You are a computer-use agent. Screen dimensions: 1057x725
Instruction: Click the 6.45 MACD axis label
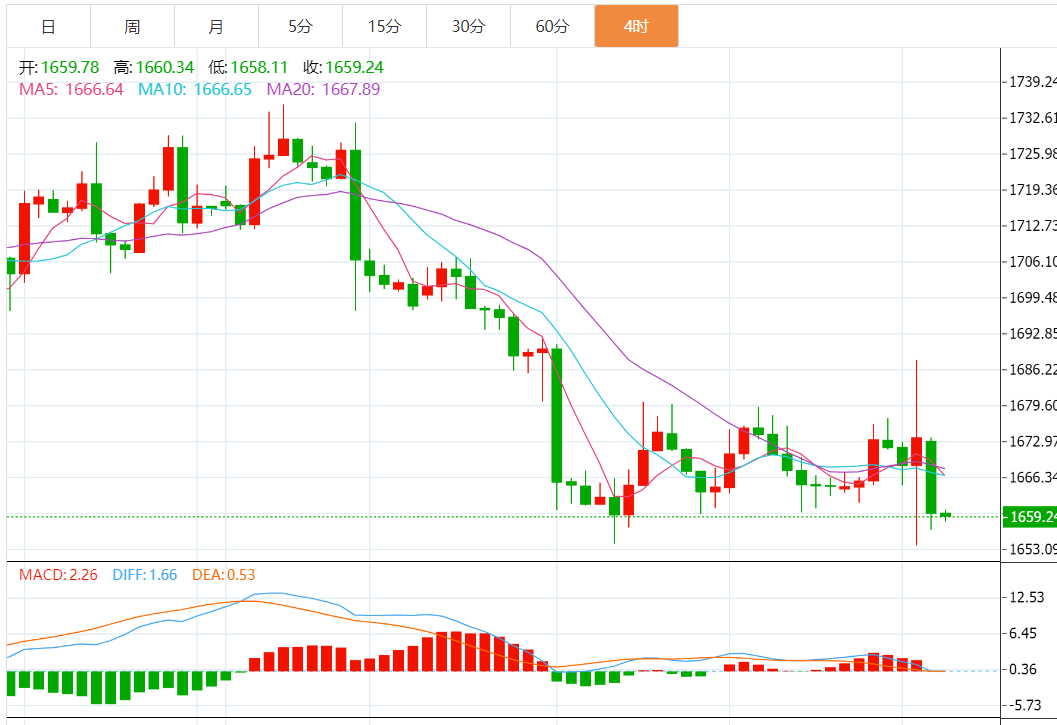point(1023,633)
